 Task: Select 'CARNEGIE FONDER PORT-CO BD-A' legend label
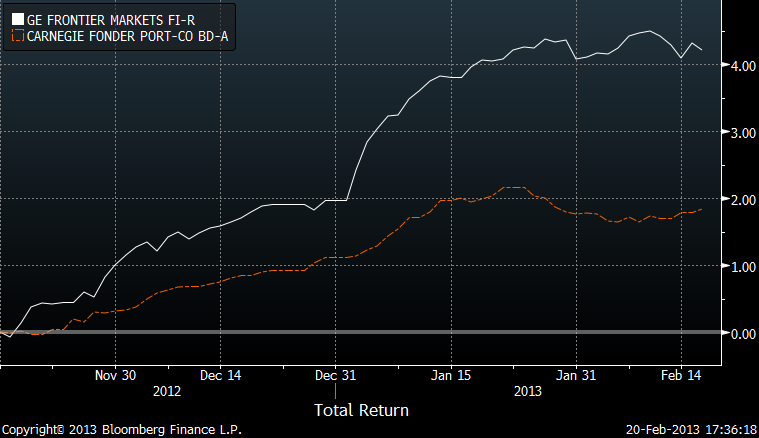pyautogui.click(x=127, y=36)
